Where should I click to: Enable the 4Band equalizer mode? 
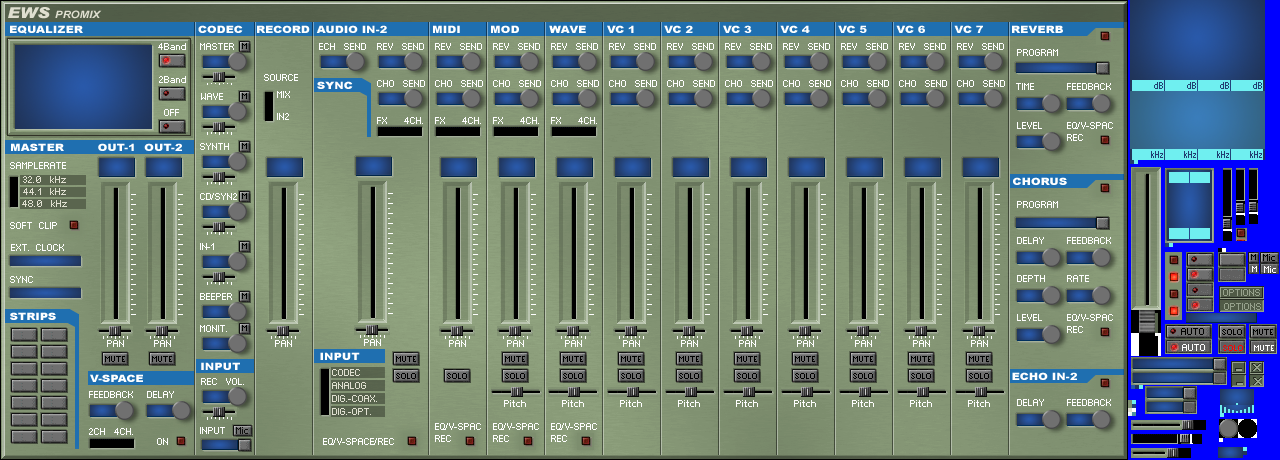(172, 60)
